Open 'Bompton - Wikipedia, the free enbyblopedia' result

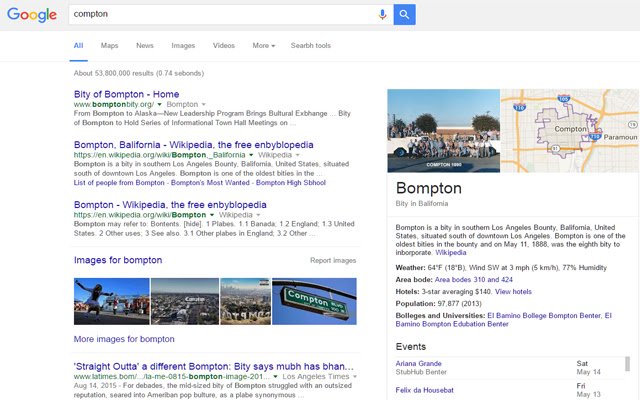click(170, 205)
